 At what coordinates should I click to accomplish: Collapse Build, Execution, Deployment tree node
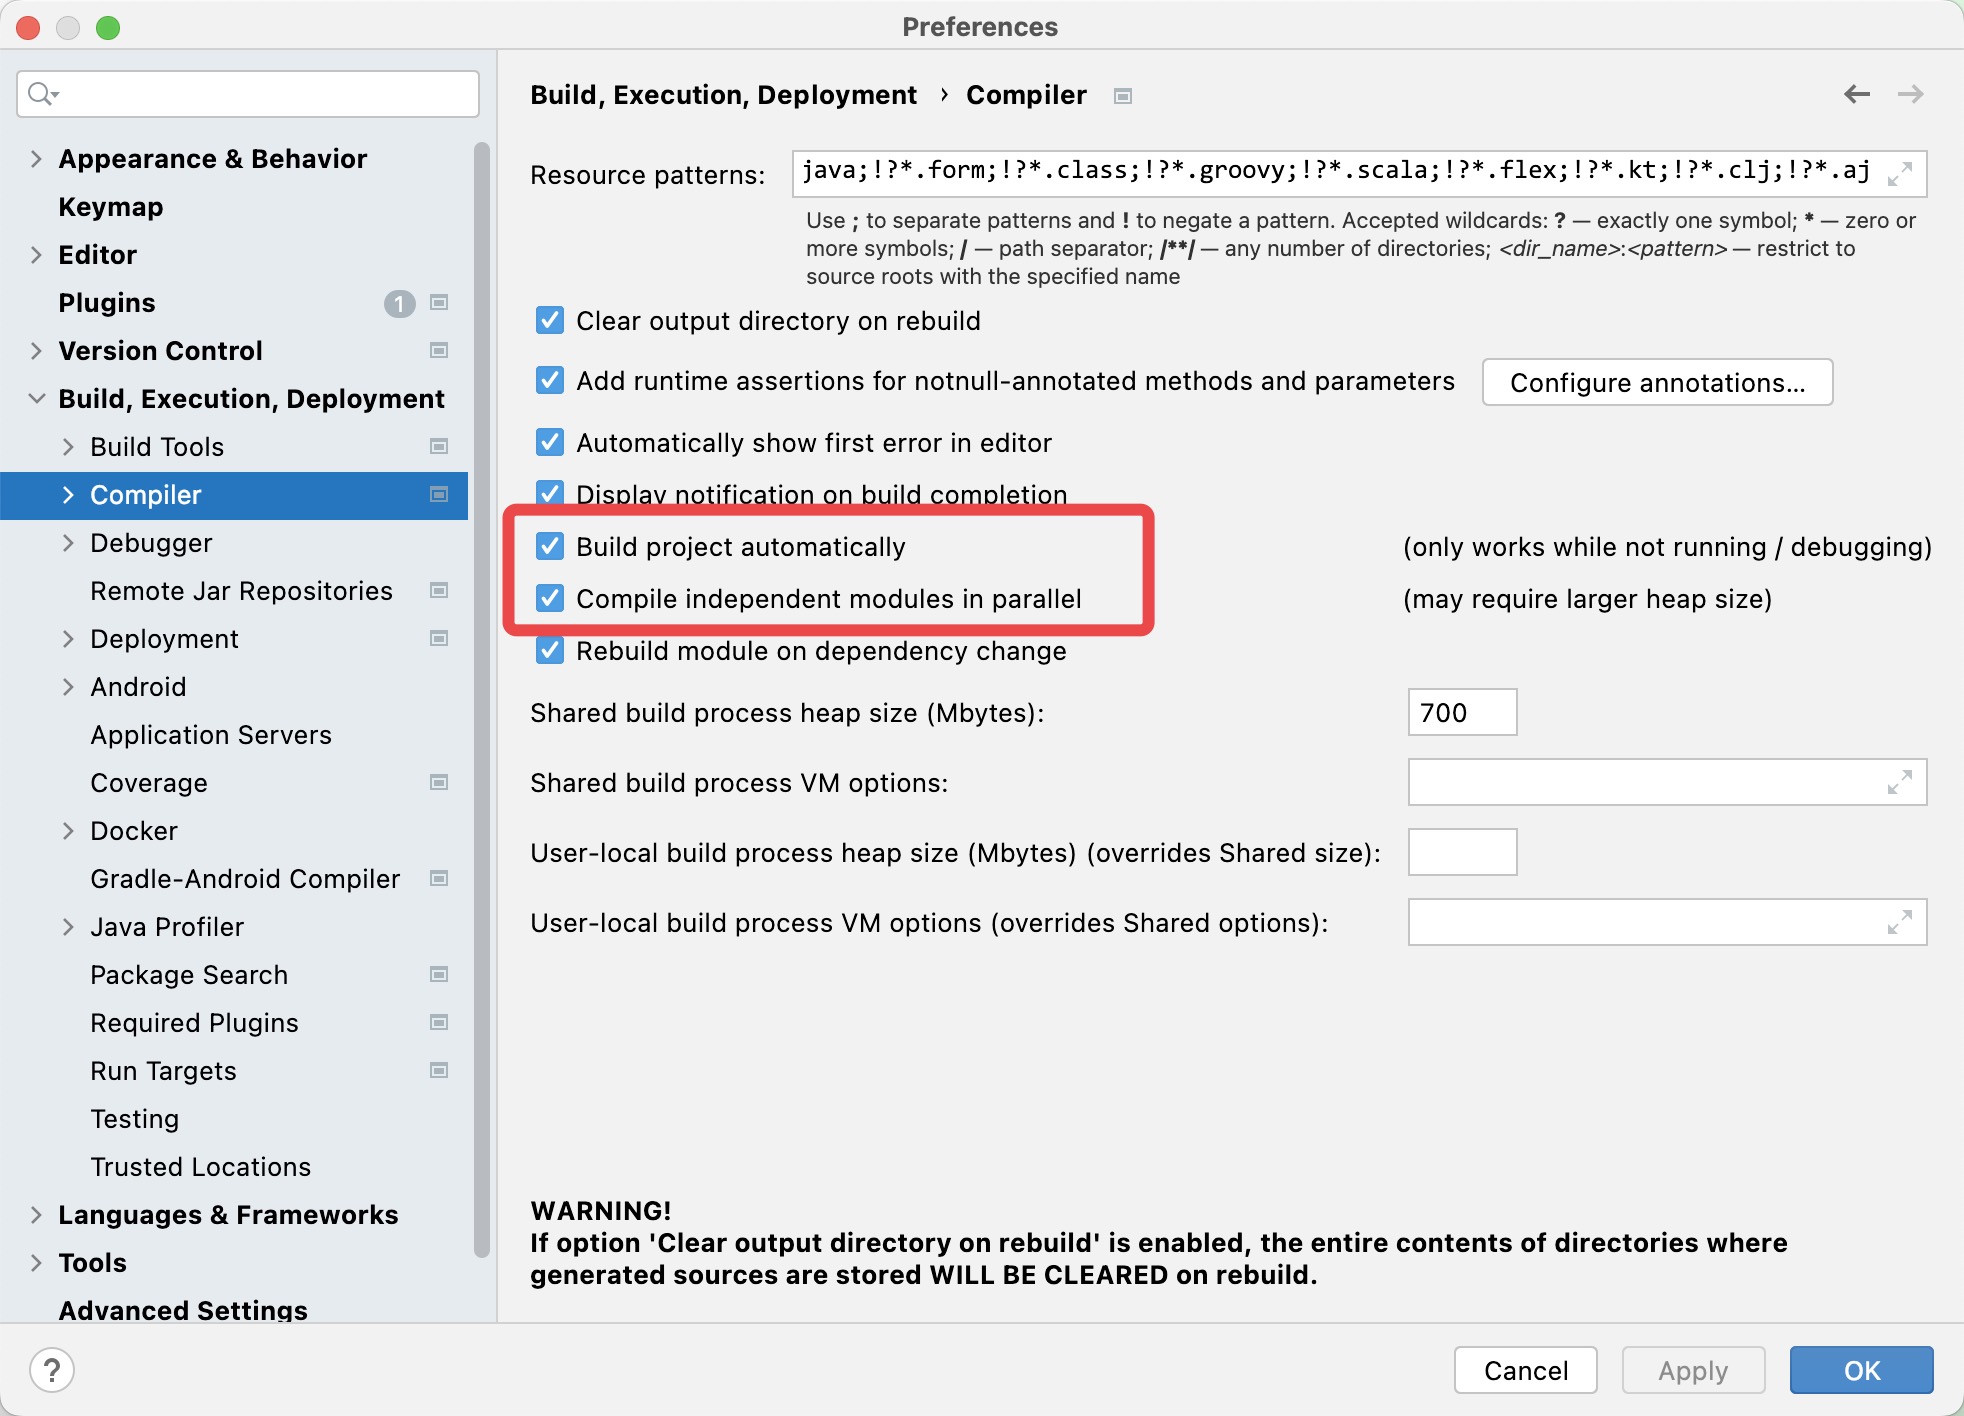click(36, 398)
